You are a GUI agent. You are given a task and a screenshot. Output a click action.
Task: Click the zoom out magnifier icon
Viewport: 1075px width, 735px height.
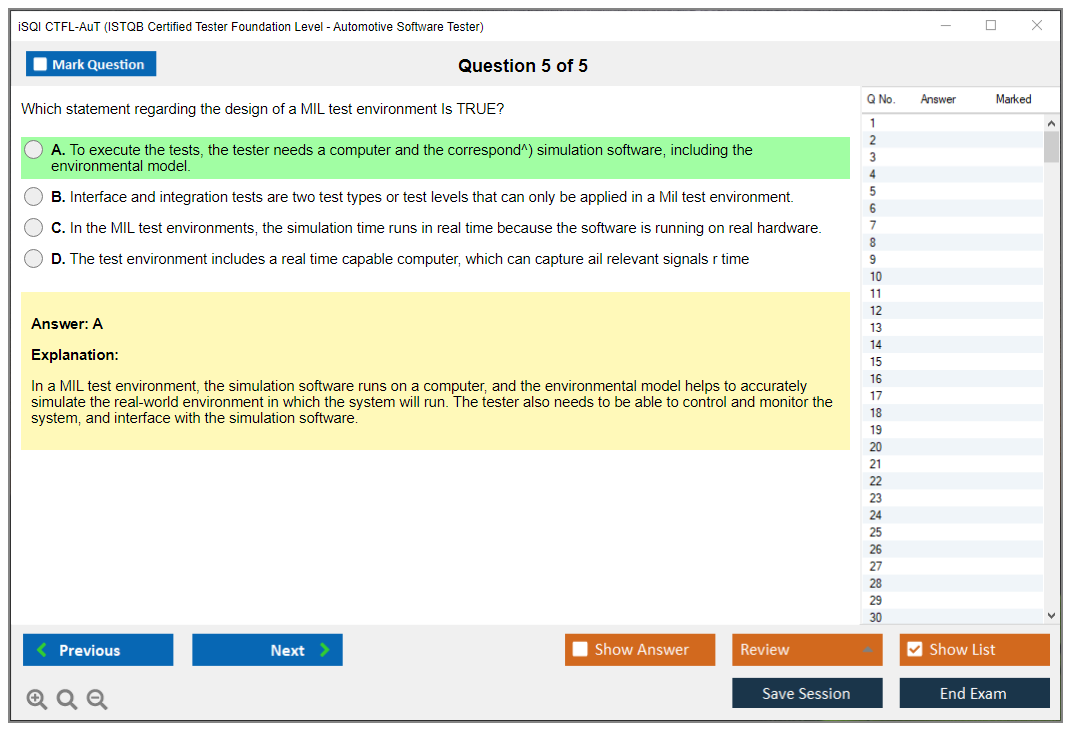(97, 700)
